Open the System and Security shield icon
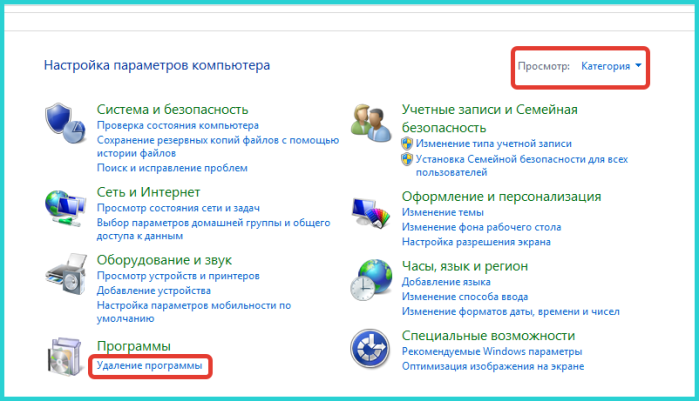The width and height of the screenshot is (699, 401). 66,123
